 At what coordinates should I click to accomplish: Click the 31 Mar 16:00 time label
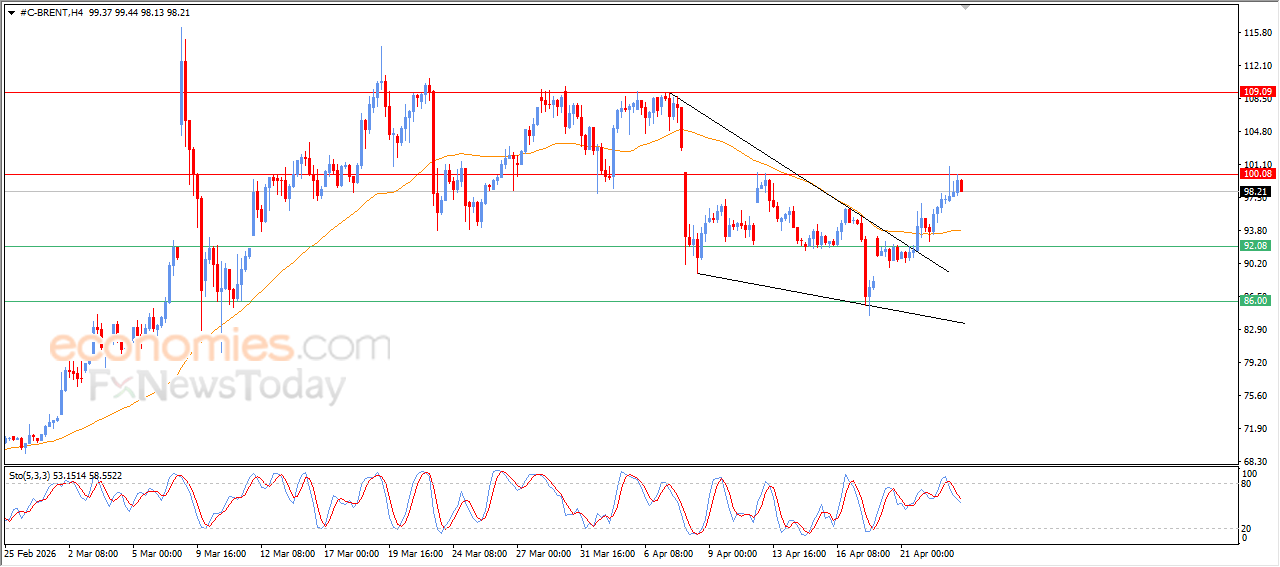click(607, 552)
